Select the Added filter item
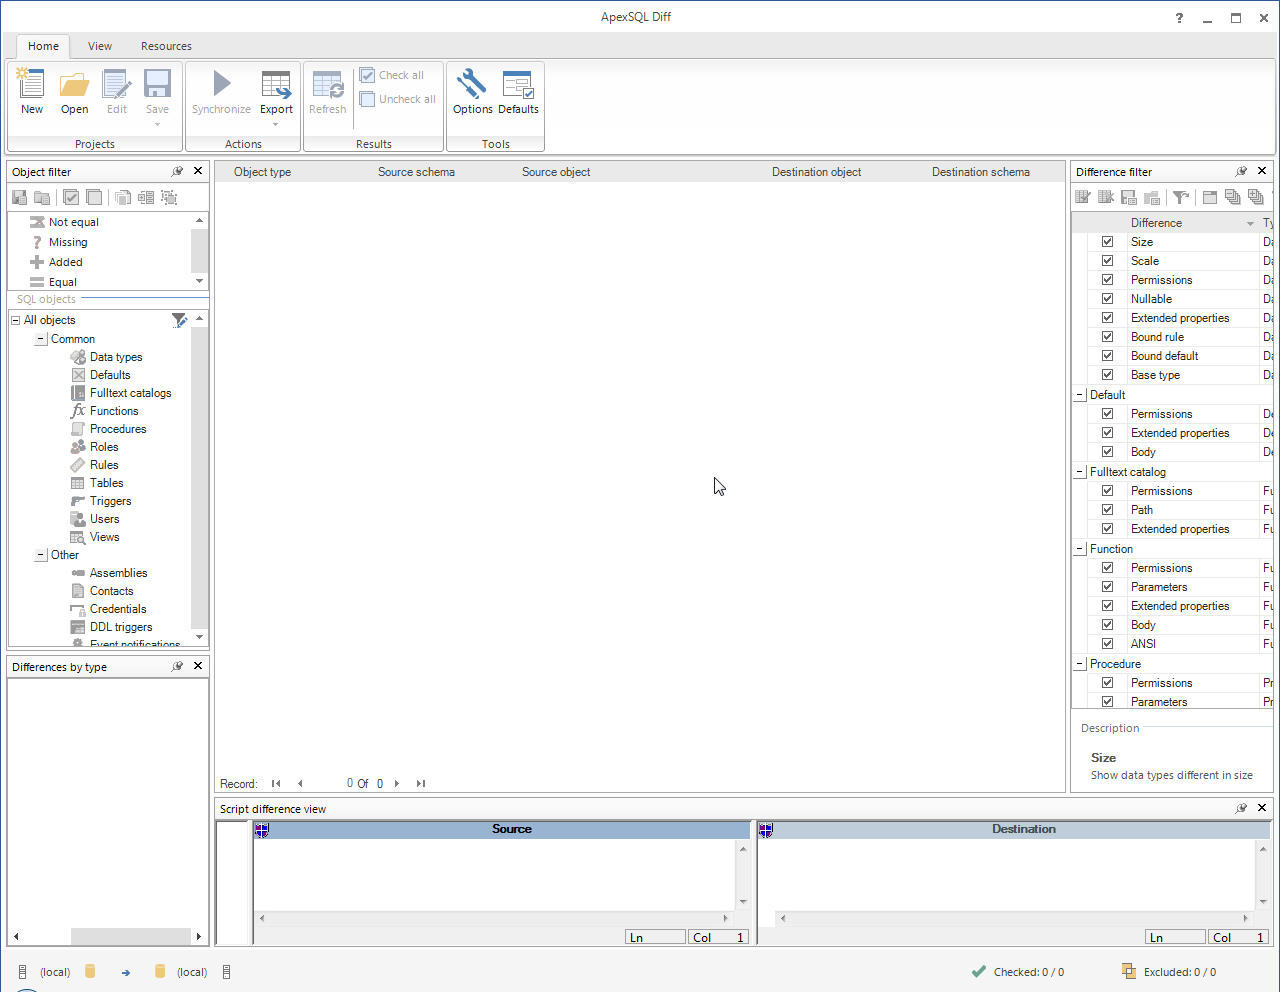 [65, 262]
